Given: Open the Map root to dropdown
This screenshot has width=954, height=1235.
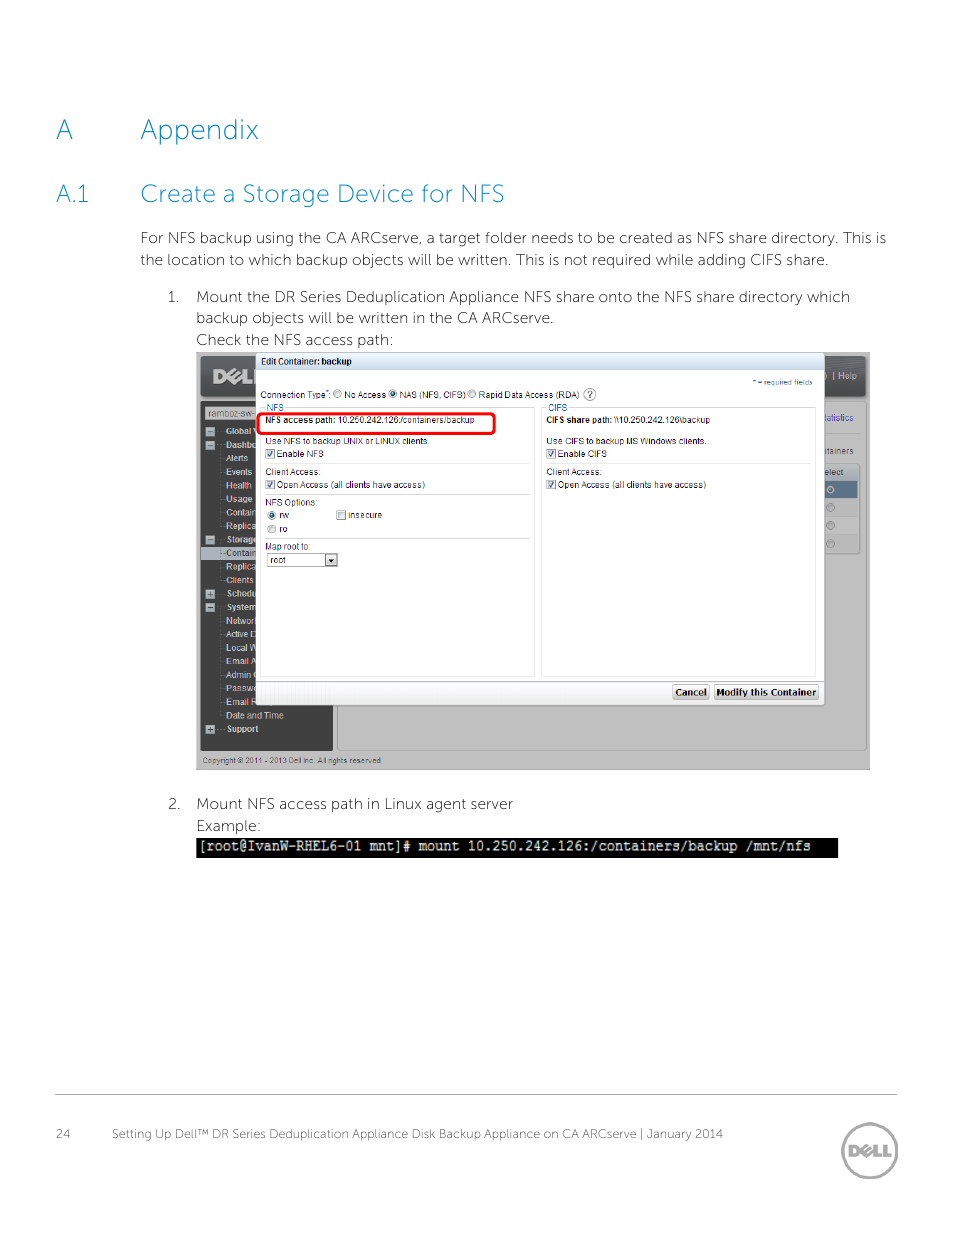Looking at the screenshot, I should pos(302,560).
